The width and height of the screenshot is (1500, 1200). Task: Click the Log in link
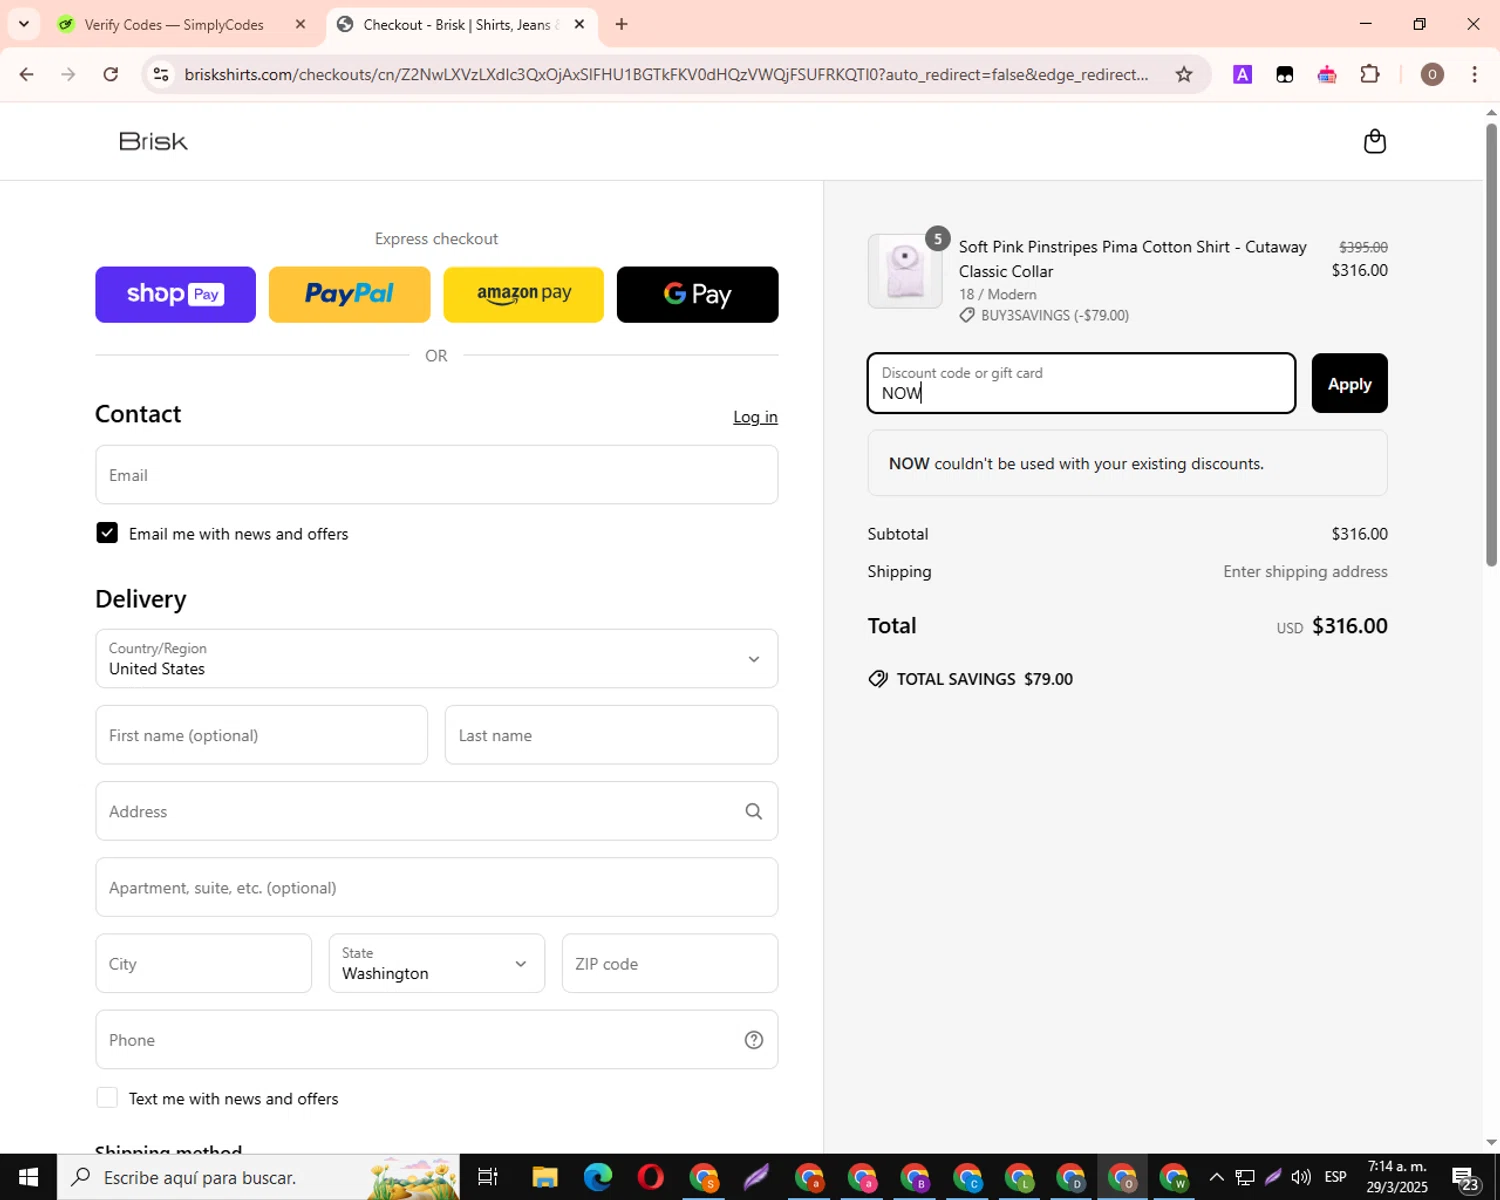tap(755, 417)
